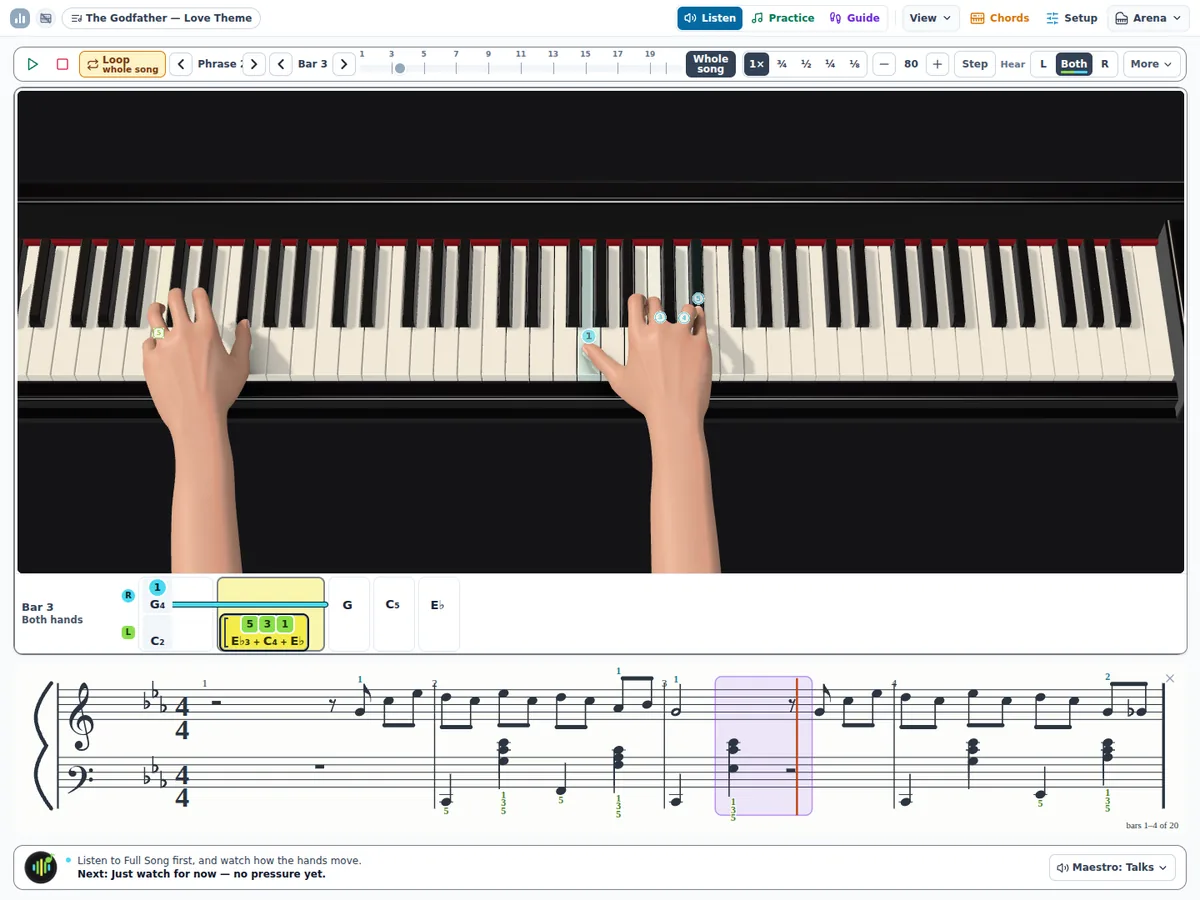The height and width of the screenshot is (900, 1200).
Task: Set playback speed to ⅛
Action: (x=854, y=64)
